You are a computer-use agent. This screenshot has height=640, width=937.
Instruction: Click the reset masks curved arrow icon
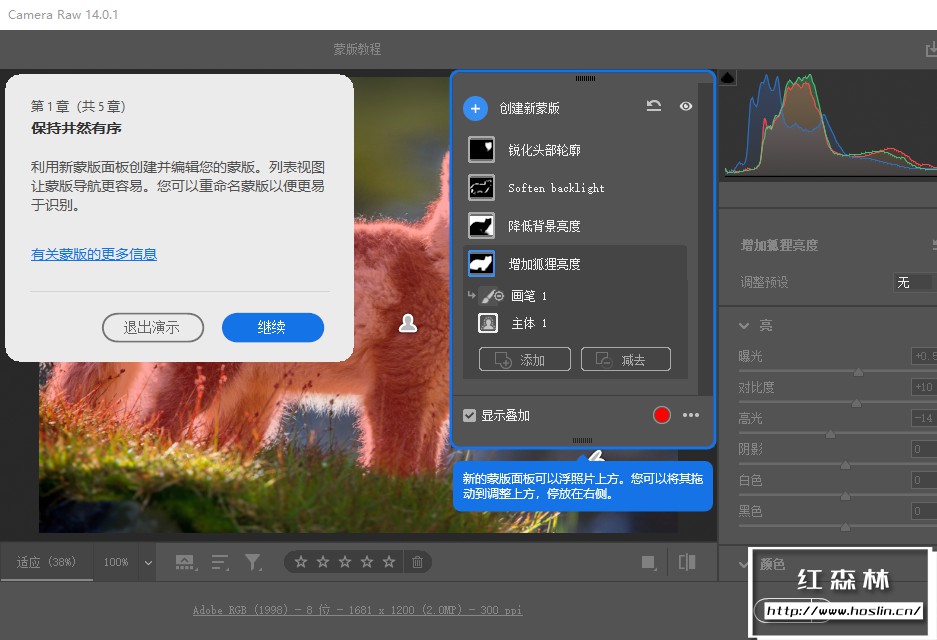[654, 106]
